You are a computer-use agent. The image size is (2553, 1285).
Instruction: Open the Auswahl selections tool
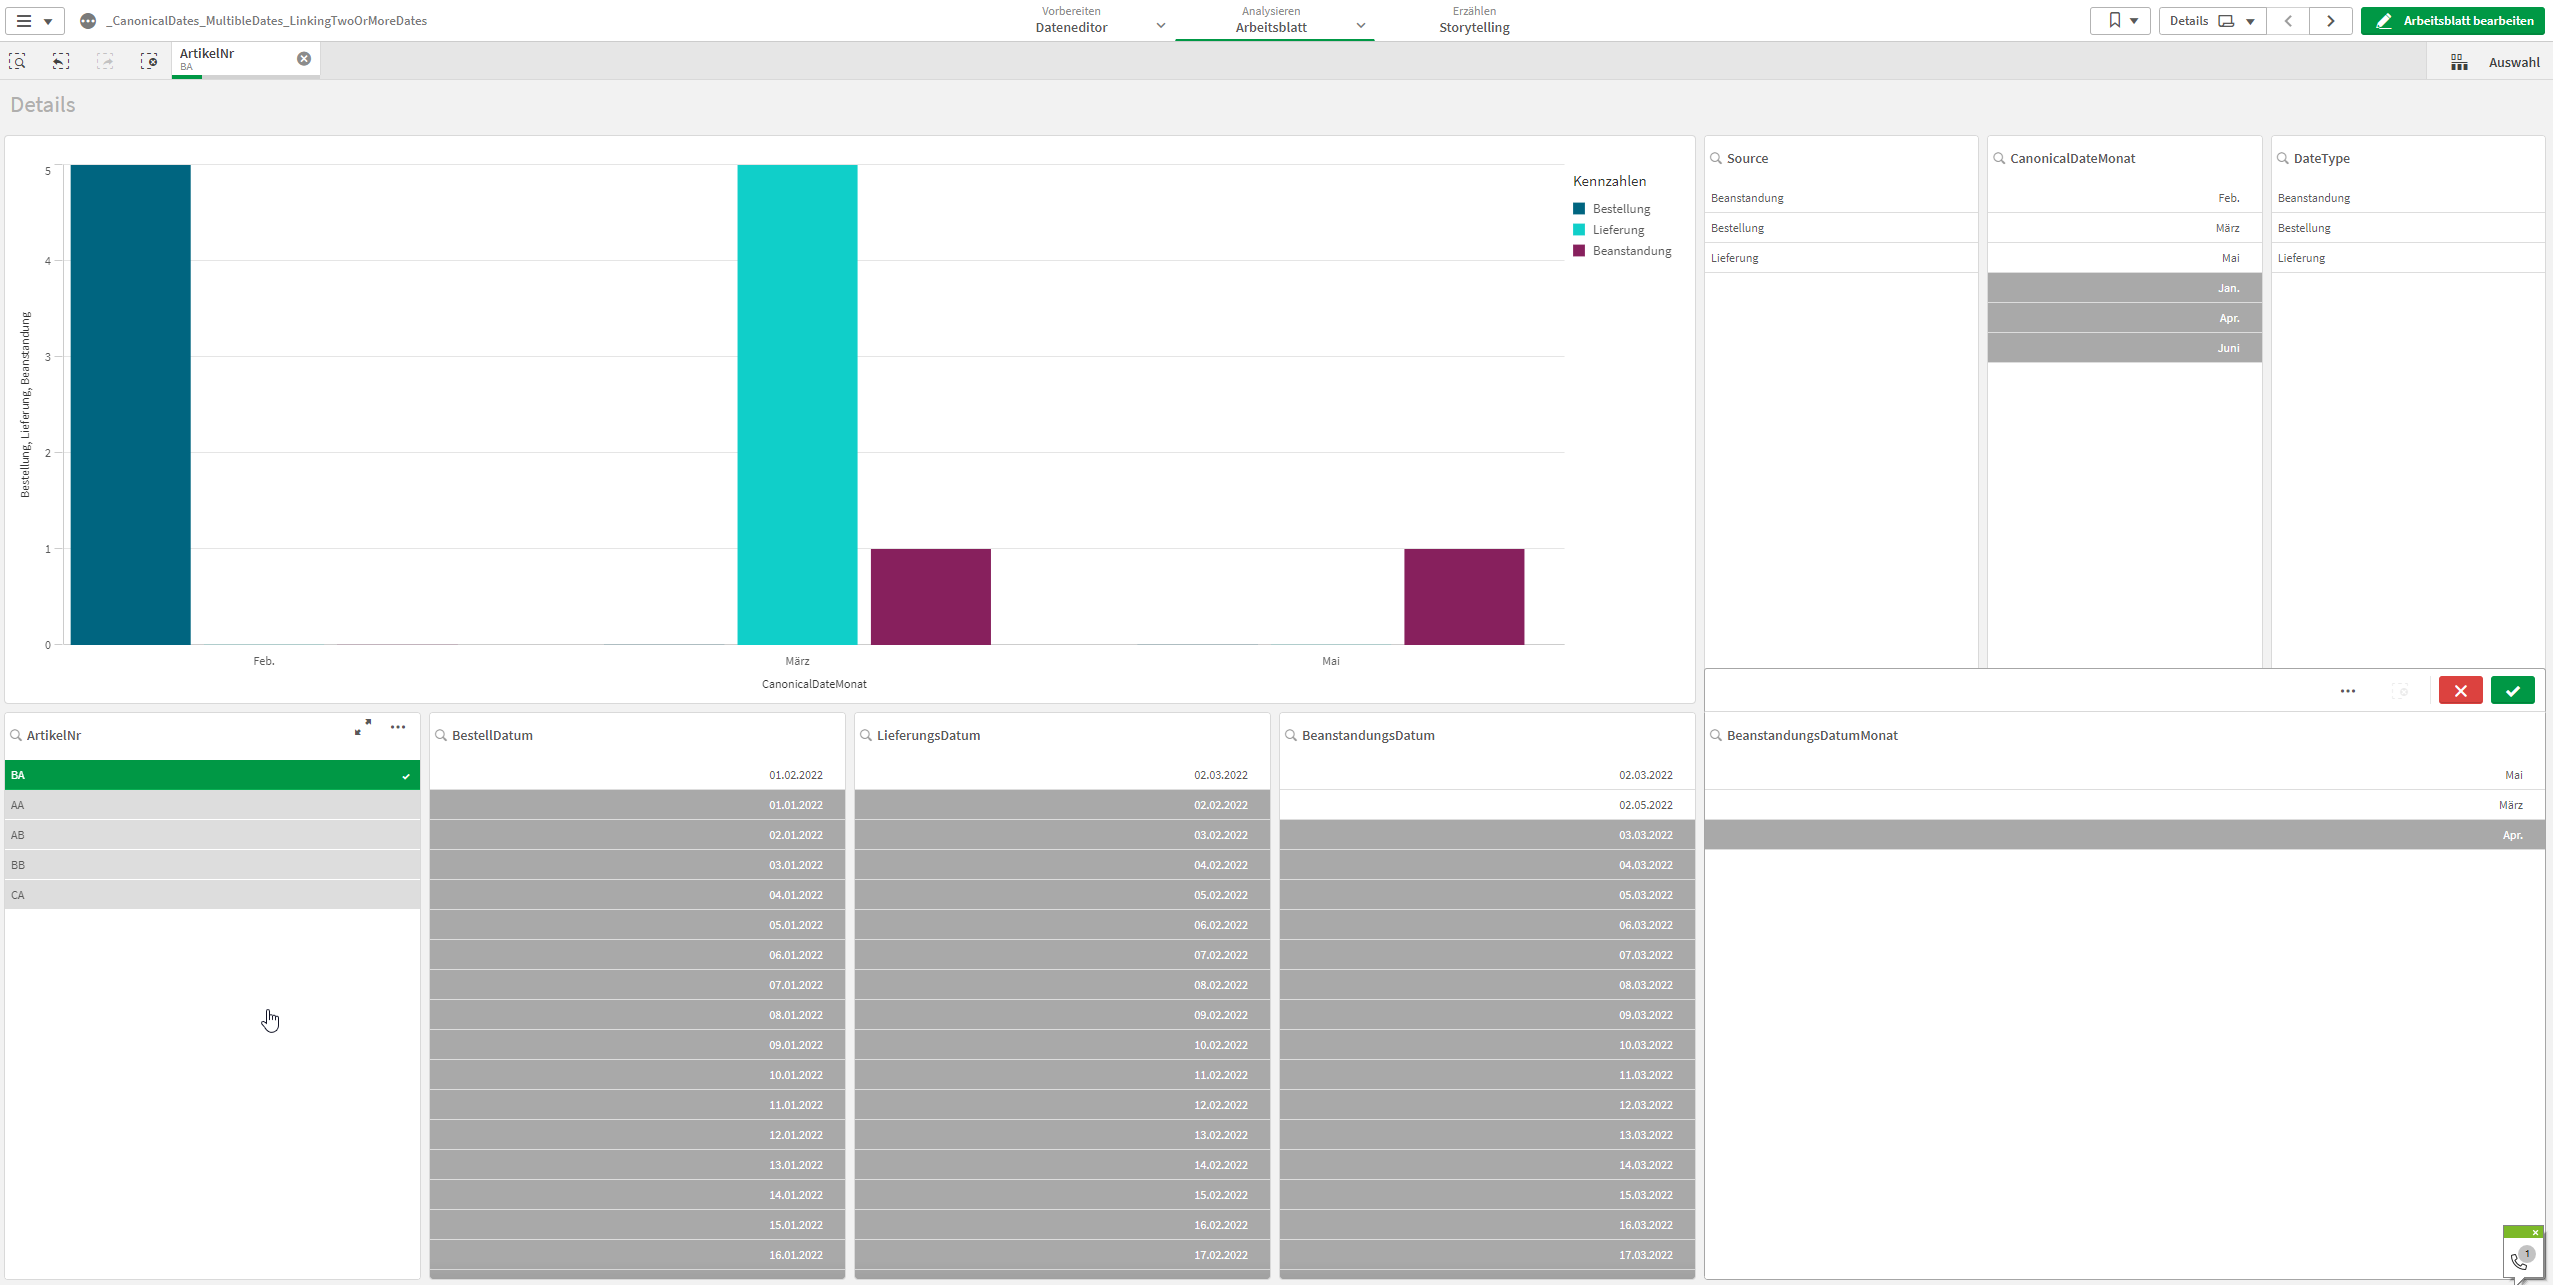tap(2493, 62)
